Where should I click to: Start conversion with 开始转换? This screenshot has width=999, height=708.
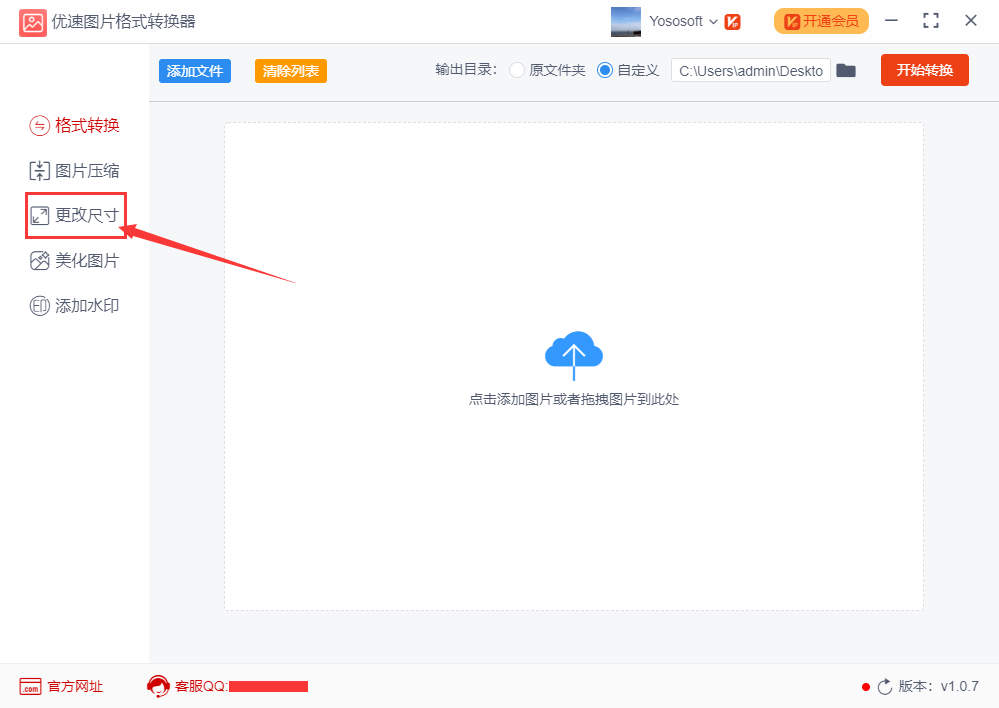click(924, 70)
